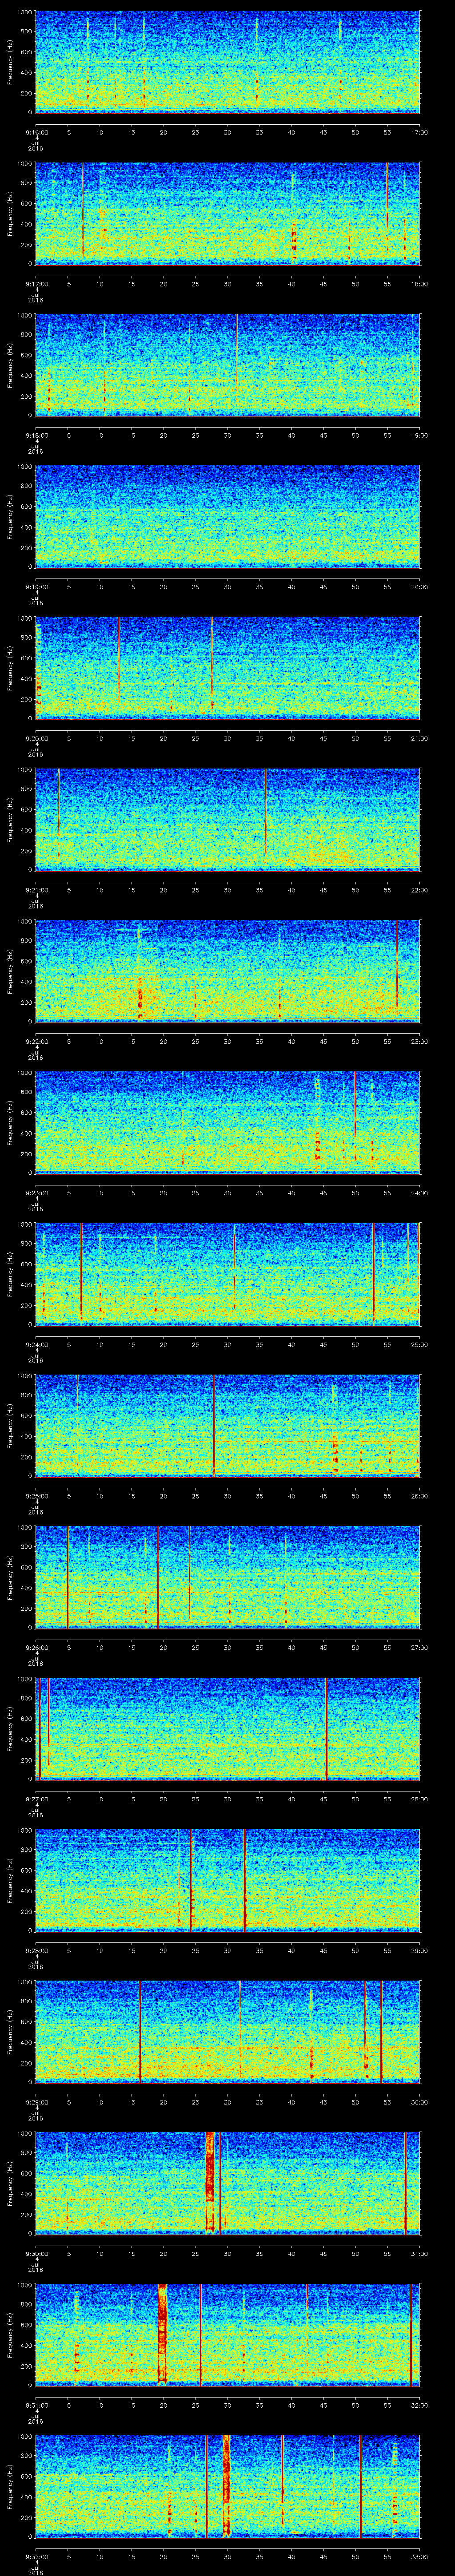455x2576 pixels.
Task: Click the '9:23:00' time axis label
Action: pos(36,1193)
